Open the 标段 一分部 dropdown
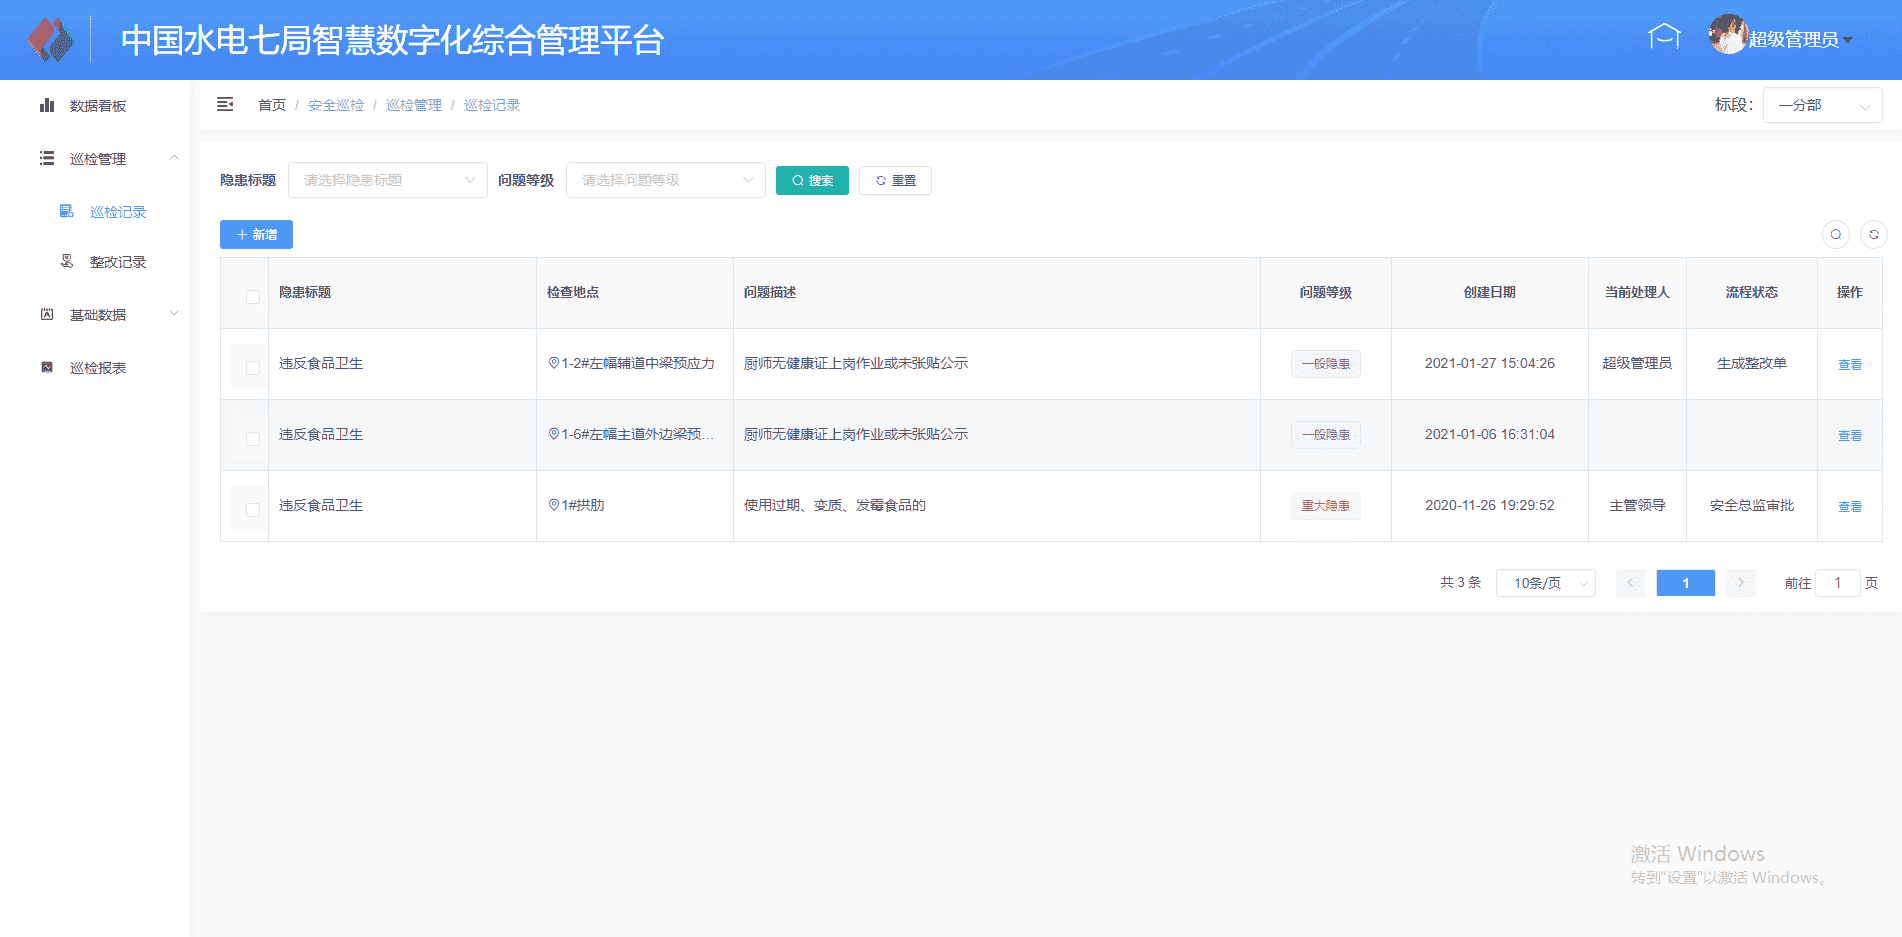 (x=1821, y=105)
